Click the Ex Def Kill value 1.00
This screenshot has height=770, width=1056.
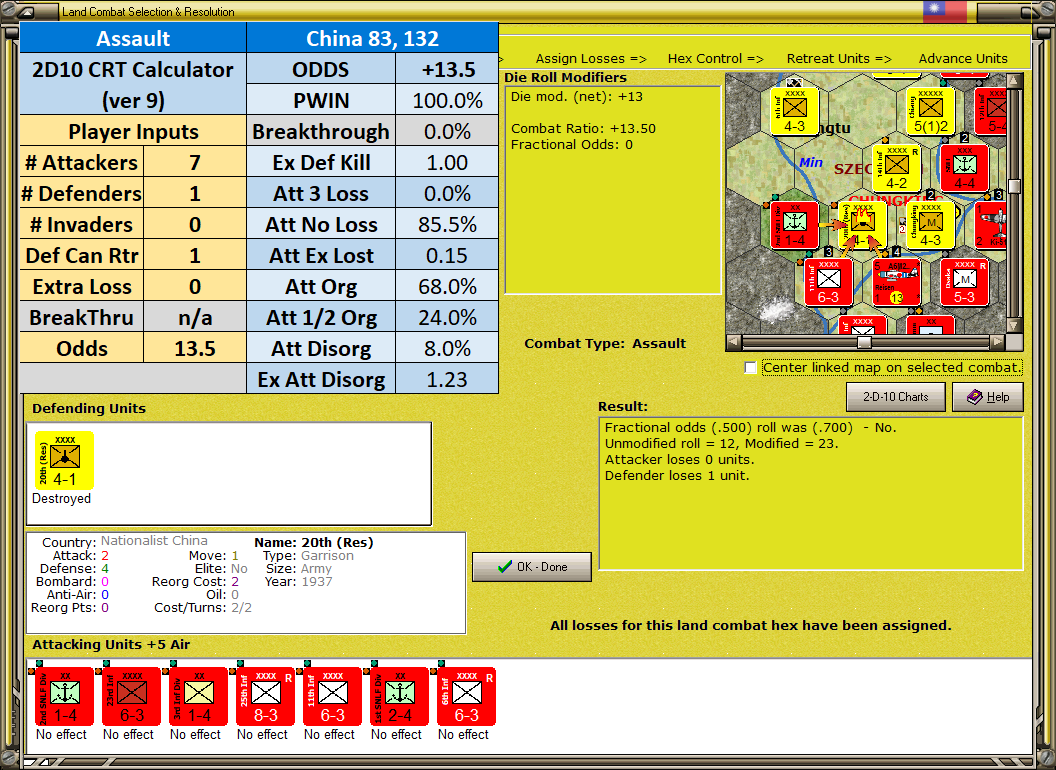[447, 162]
